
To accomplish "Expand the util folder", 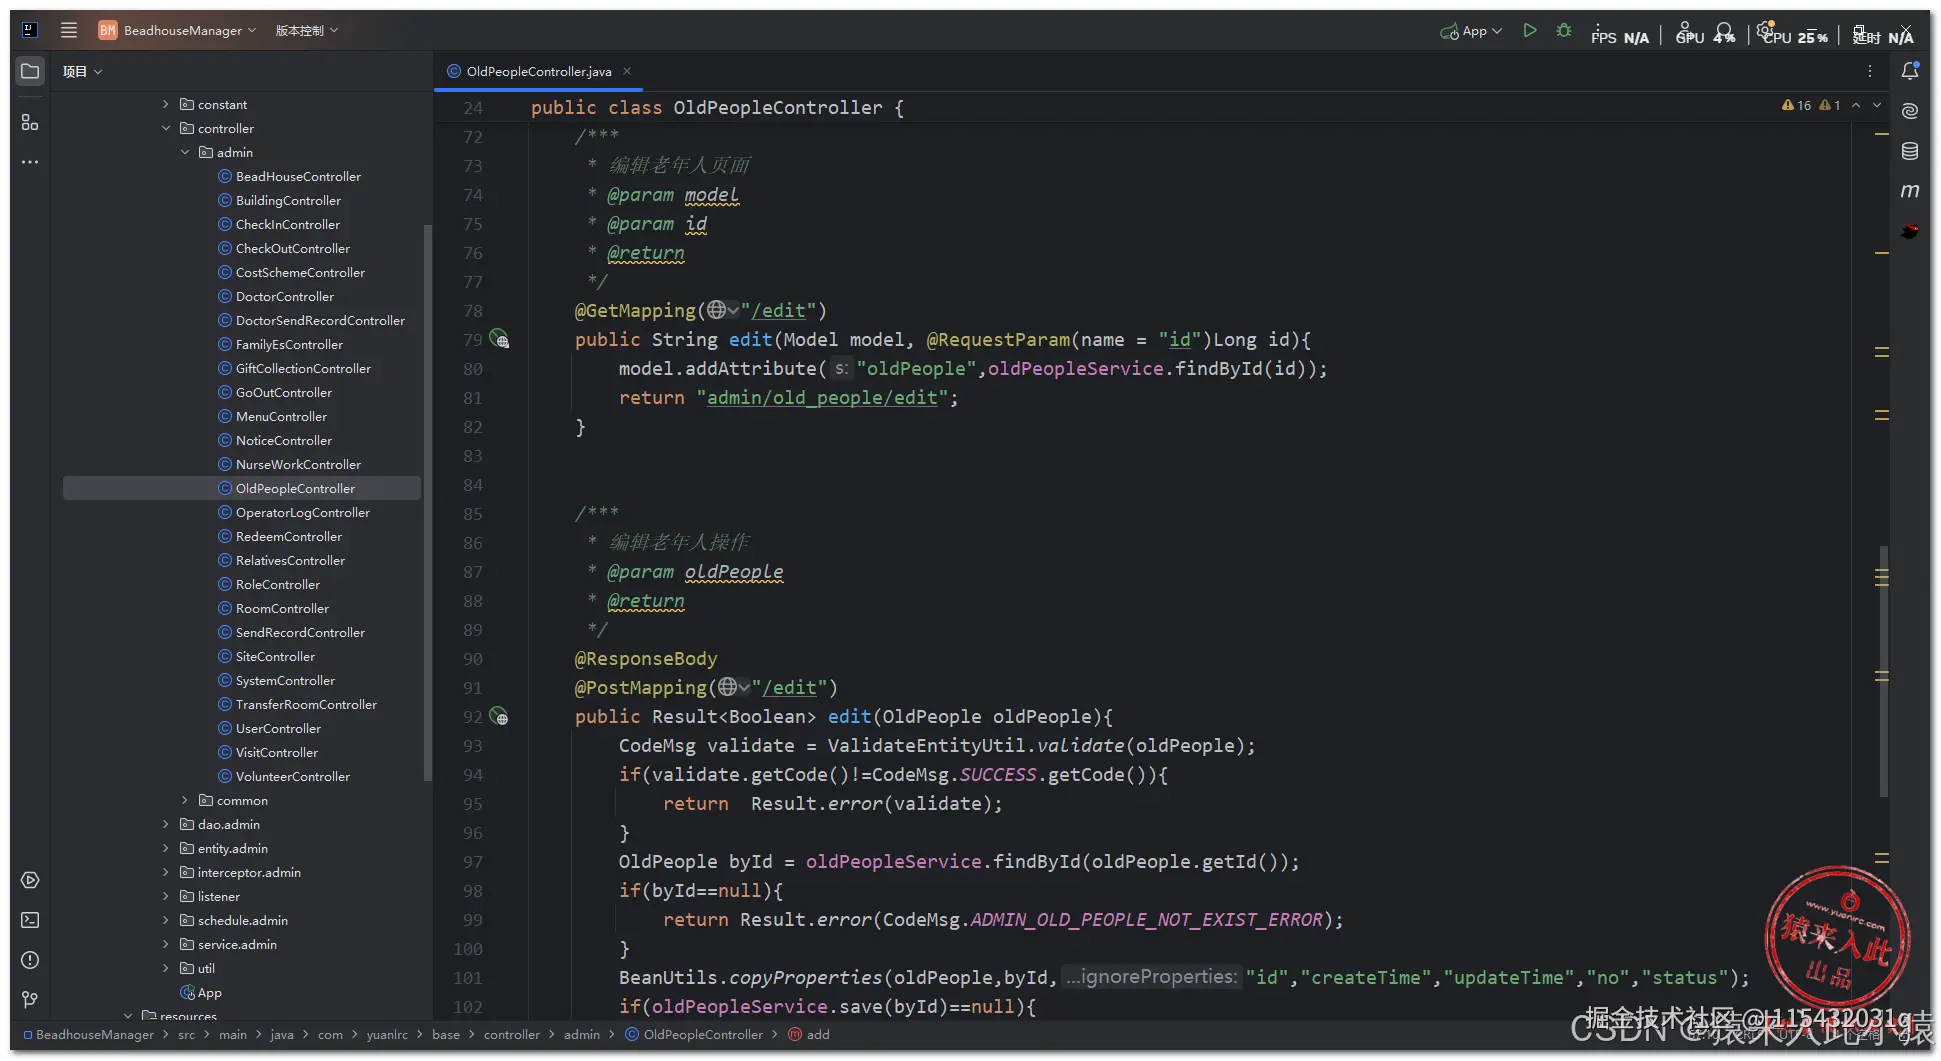I will [x=166, y=968].
